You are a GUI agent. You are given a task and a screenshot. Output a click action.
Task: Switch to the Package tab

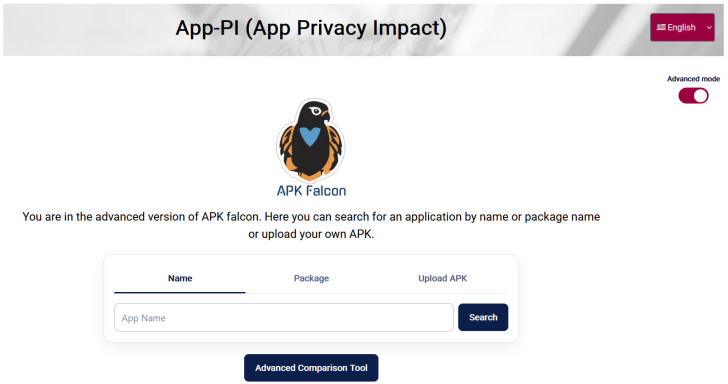[x=311, y=279]
